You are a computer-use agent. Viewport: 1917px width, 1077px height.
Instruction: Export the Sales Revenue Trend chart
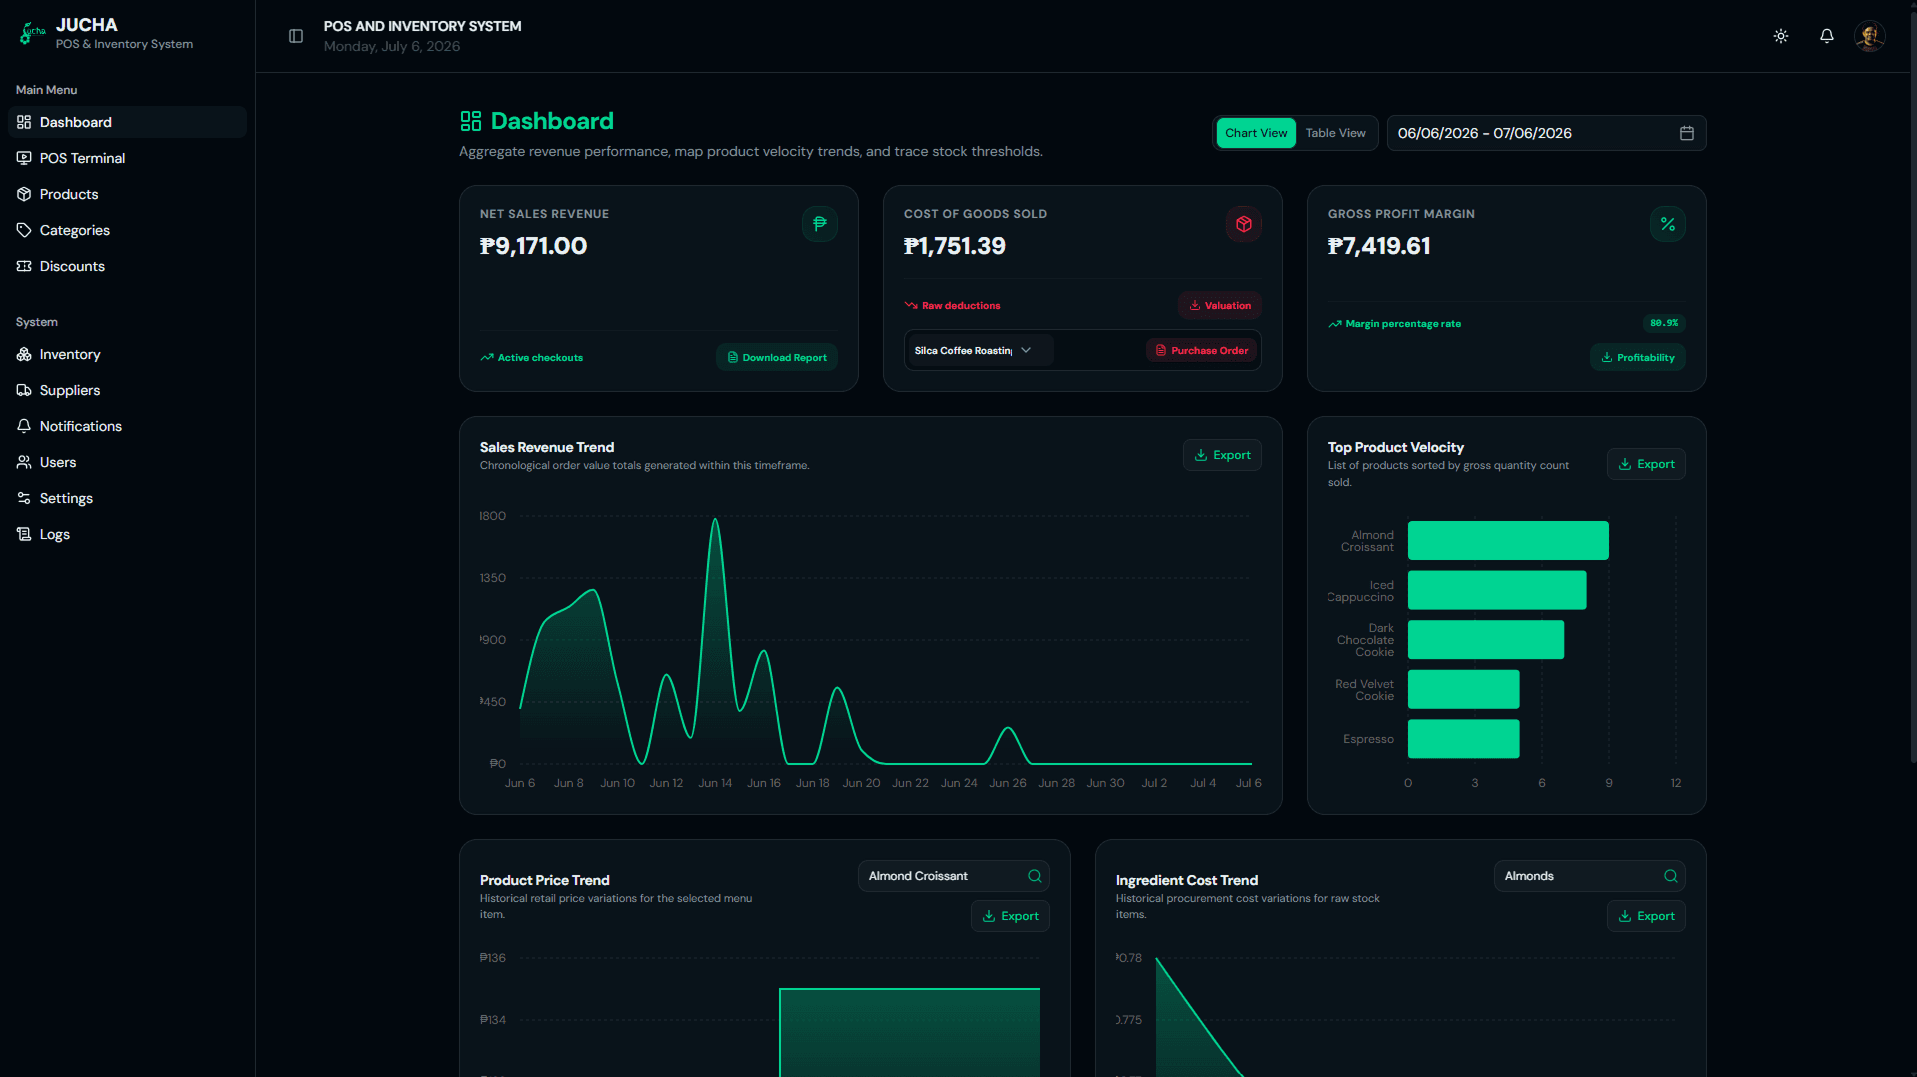(x=1222, y=455)
